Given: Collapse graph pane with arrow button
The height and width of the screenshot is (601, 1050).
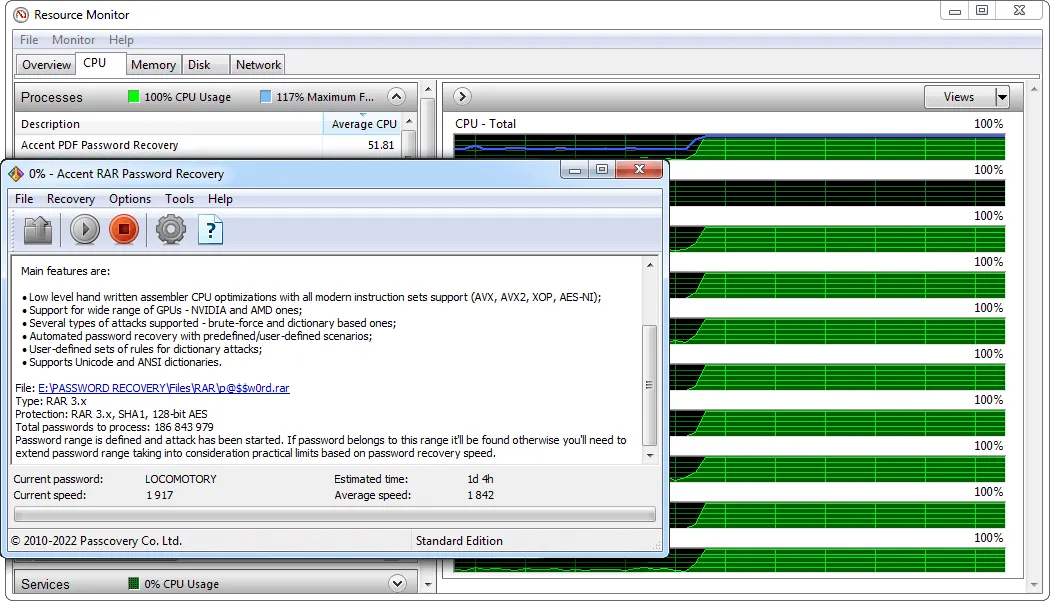Looking at the screenshot, I should click(462, 97).
